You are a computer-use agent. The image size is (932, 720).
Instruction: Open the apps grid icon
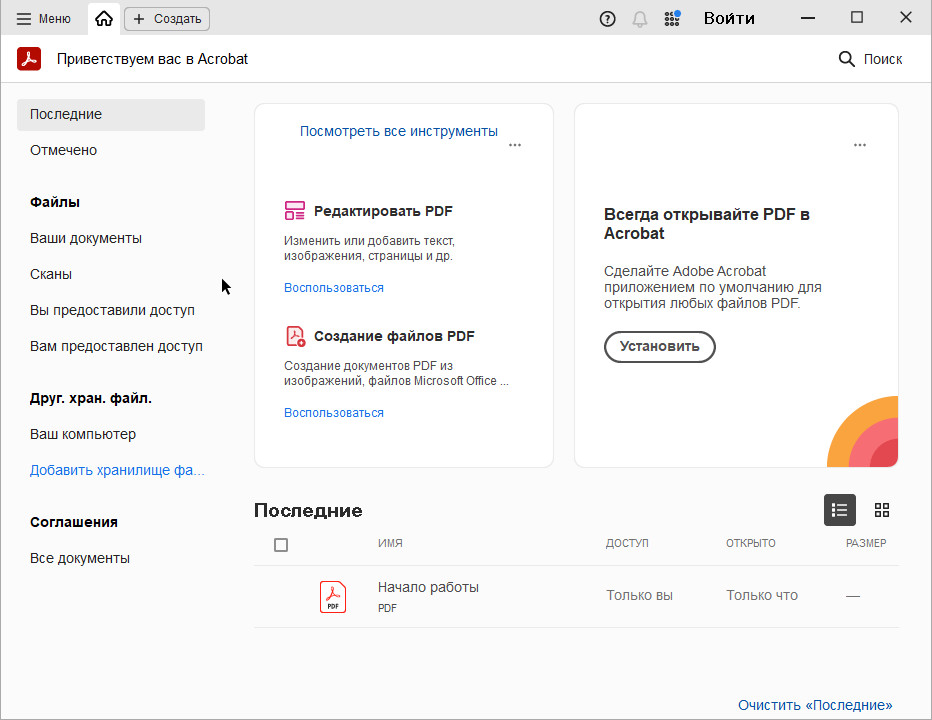(672, 18)
